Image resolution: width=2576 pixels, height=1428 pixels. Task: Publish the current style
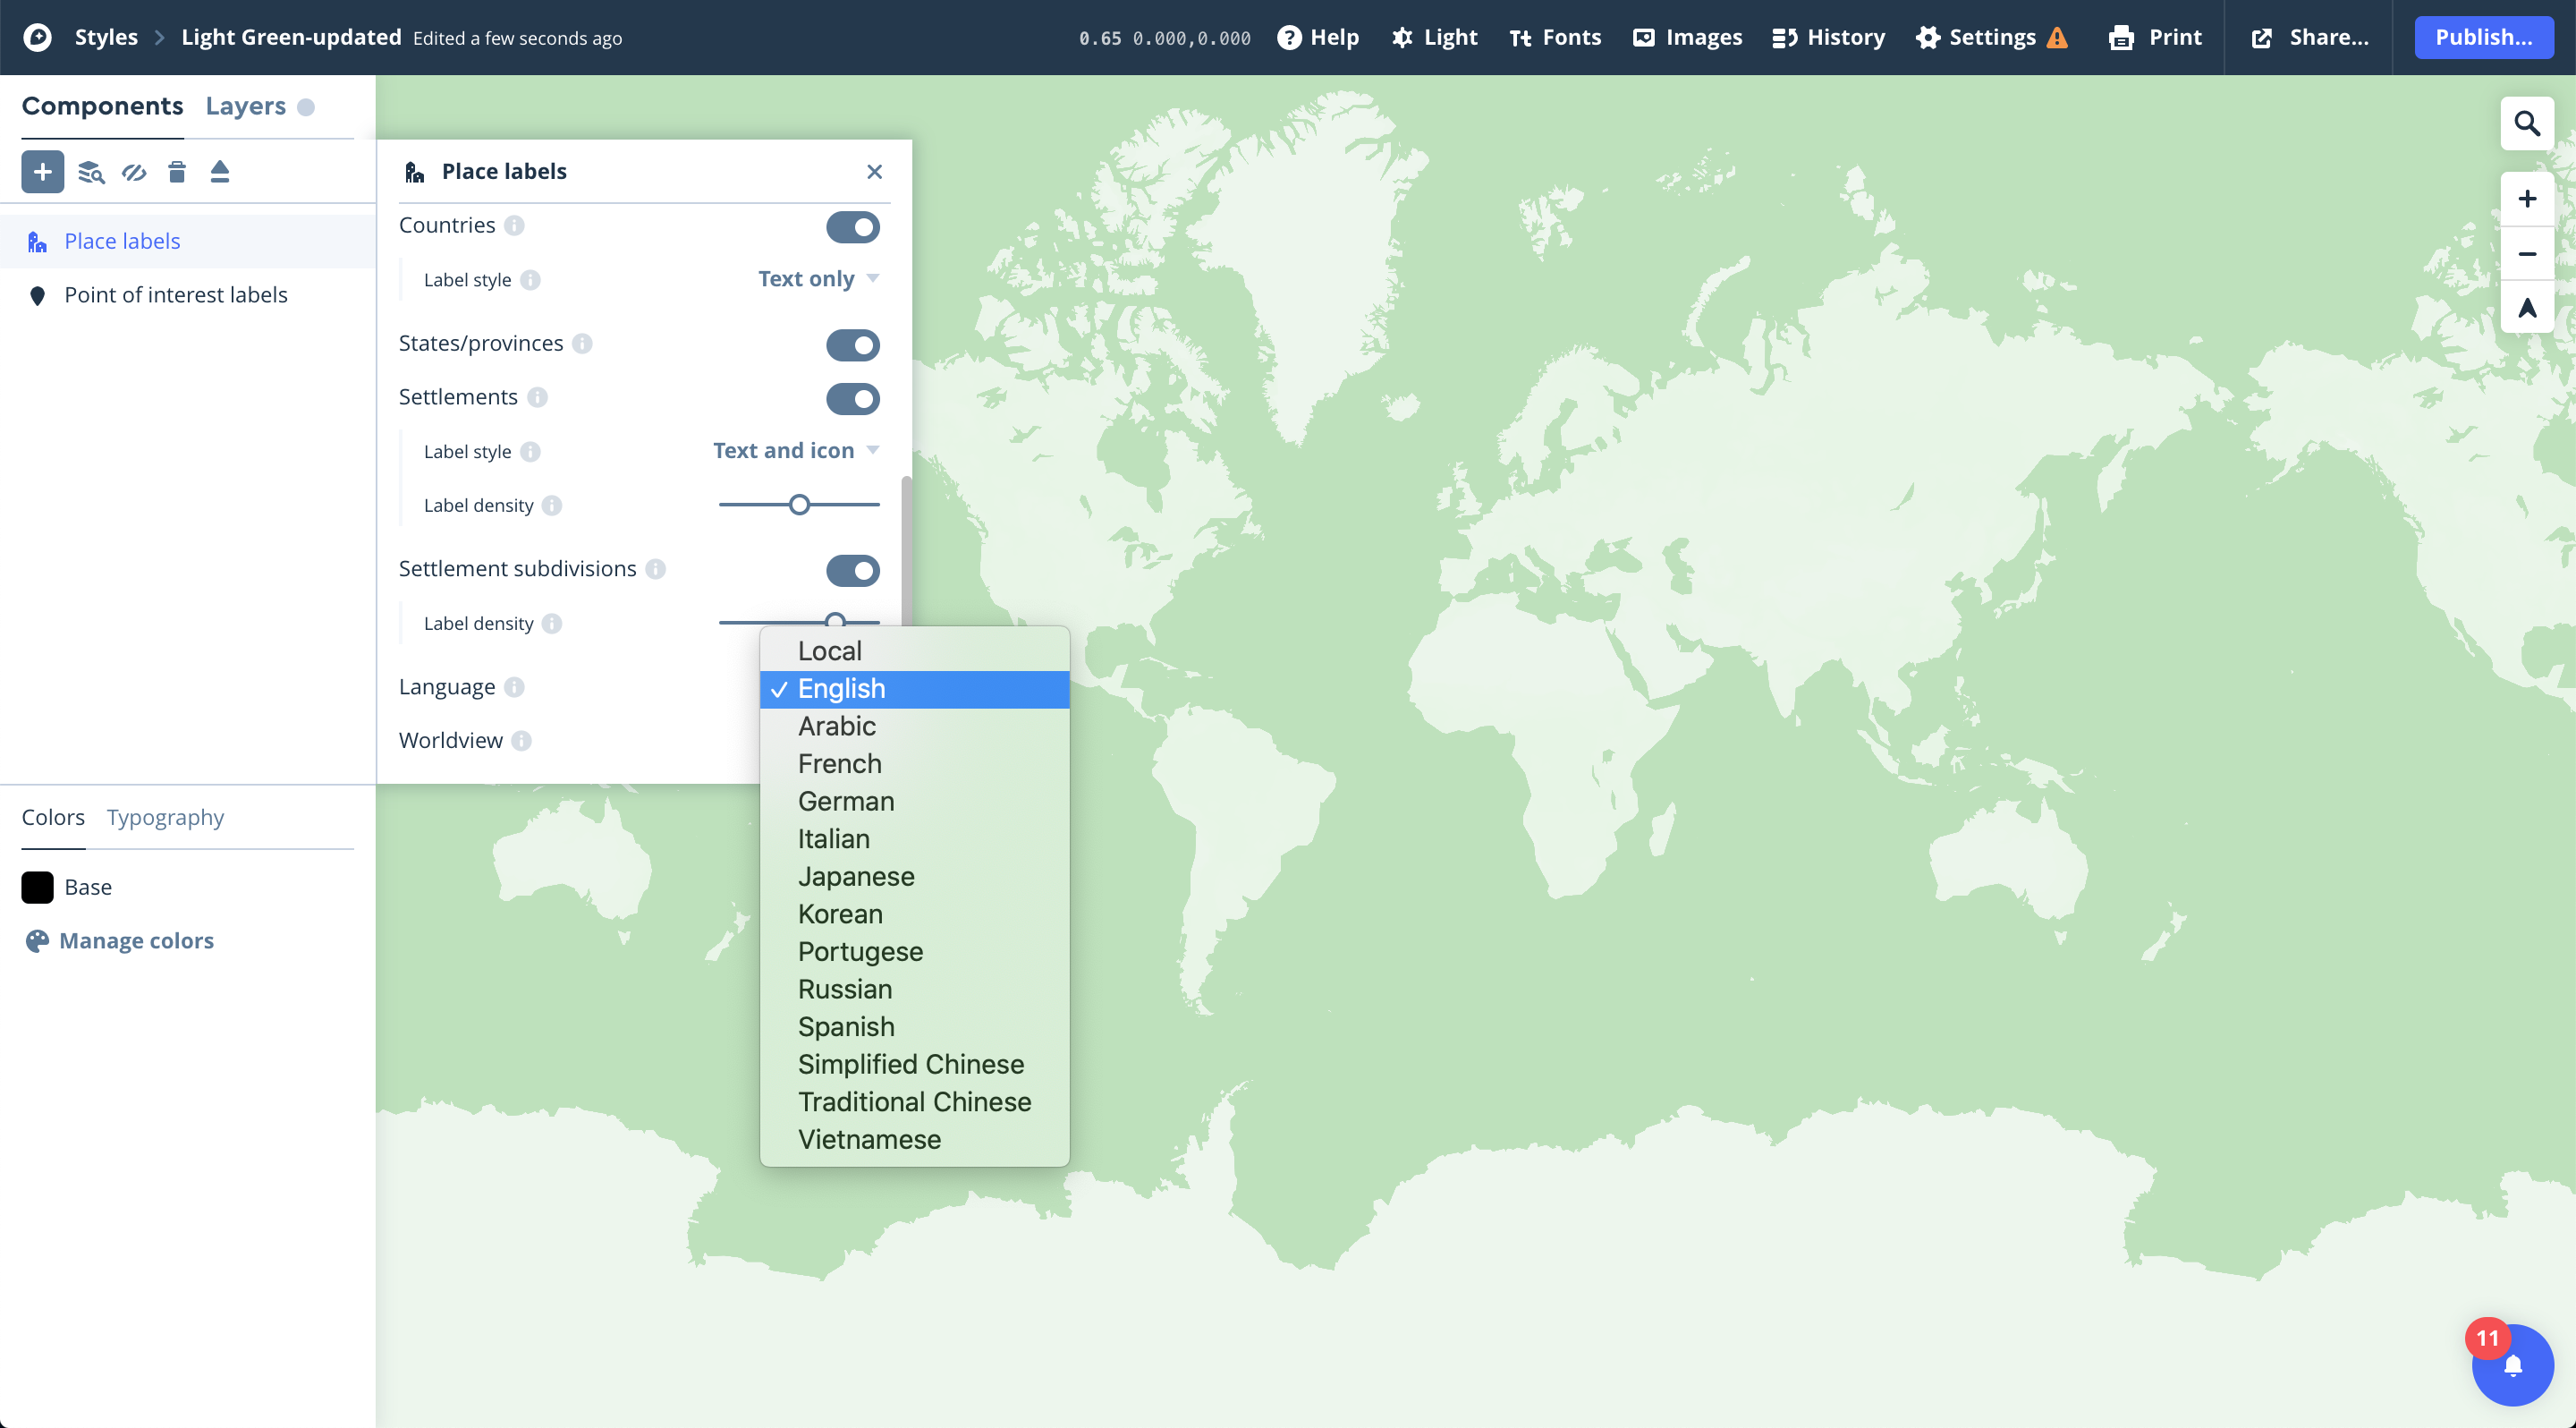click(x=2484, y=37)
